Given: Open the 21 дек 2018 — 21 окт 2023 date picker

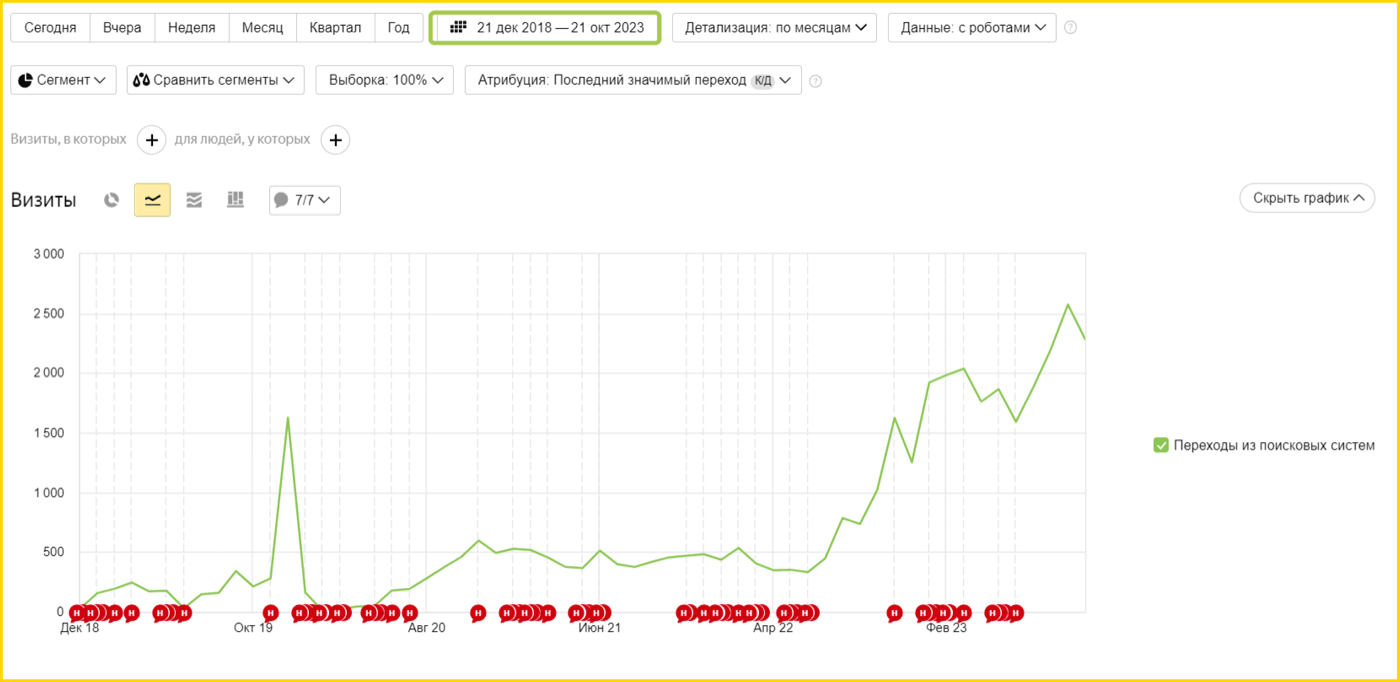Looking at the screenshot, I should point(546,28).
